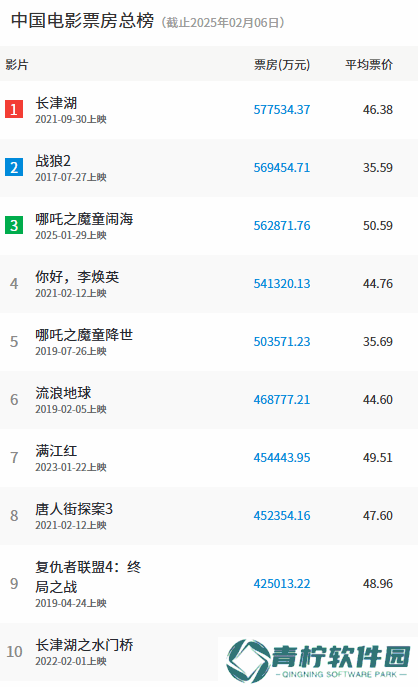Click release date 2019-02-05上映

coord(71,409)
